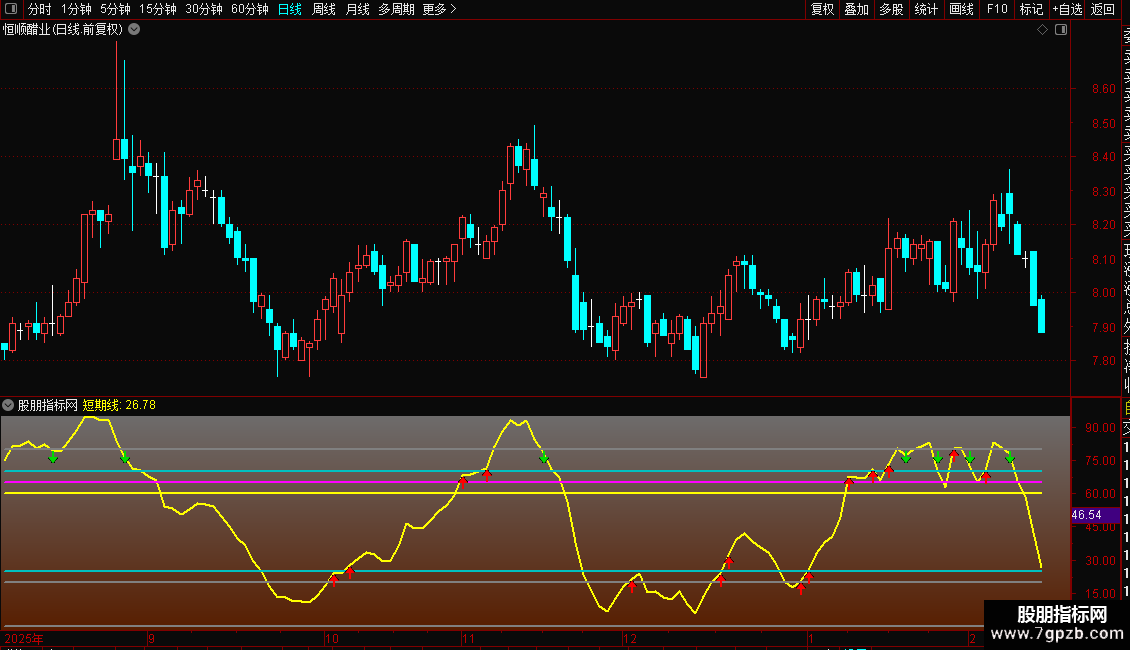
Task: Click the 股朋指标网 indicator name label
Action: click(x=48, y=405)
